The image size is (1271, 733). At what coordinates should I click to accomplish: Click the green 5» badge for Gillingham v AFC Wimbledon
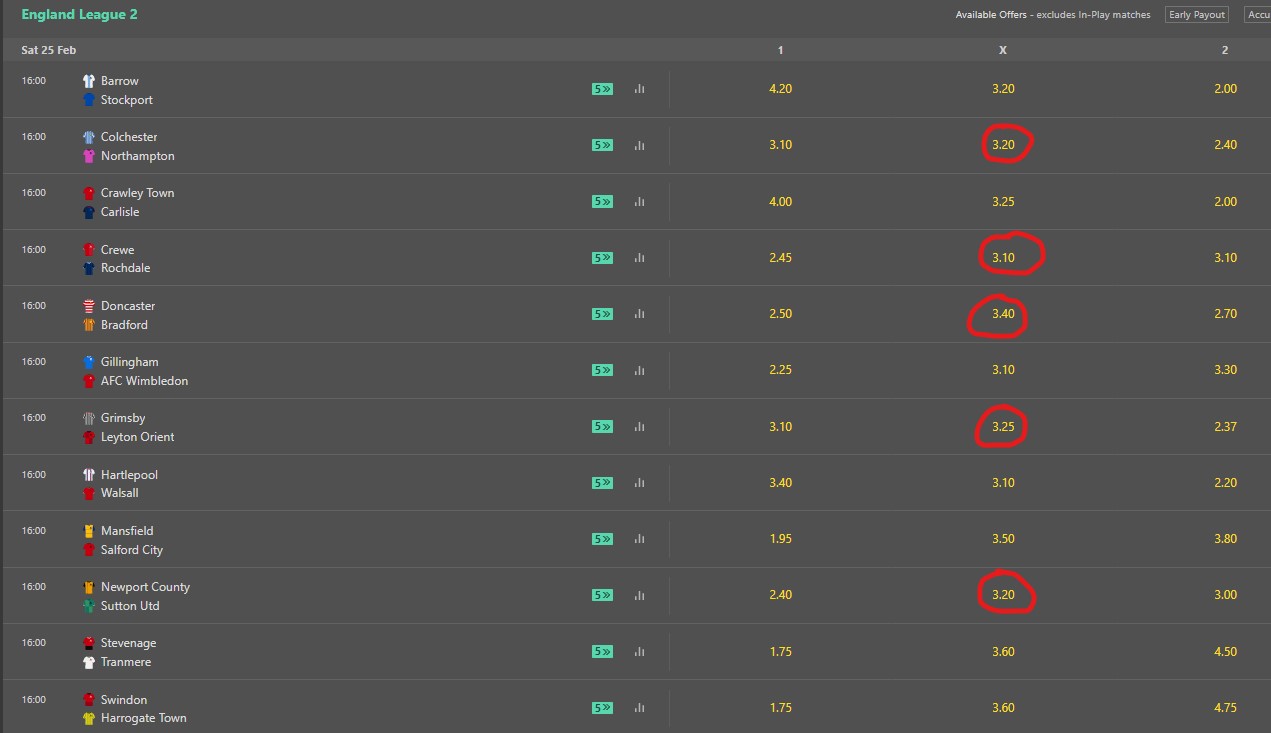(602, 370)
